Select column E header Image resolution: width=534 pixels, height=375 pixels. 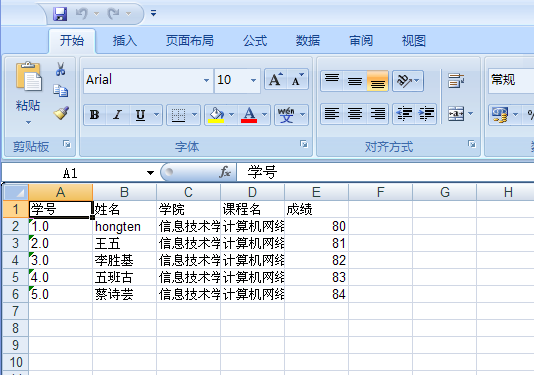click(316, 192)
